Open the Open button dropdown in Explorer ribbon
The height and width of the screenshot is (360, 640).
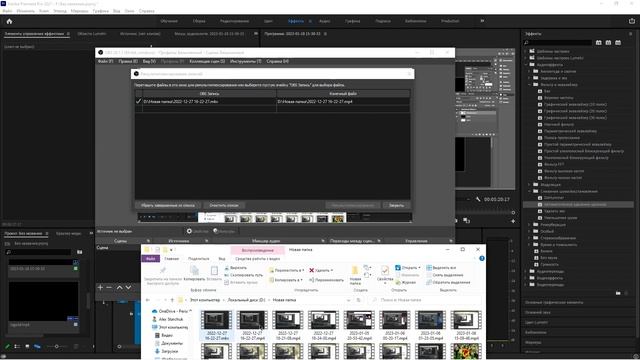point(419,268)
